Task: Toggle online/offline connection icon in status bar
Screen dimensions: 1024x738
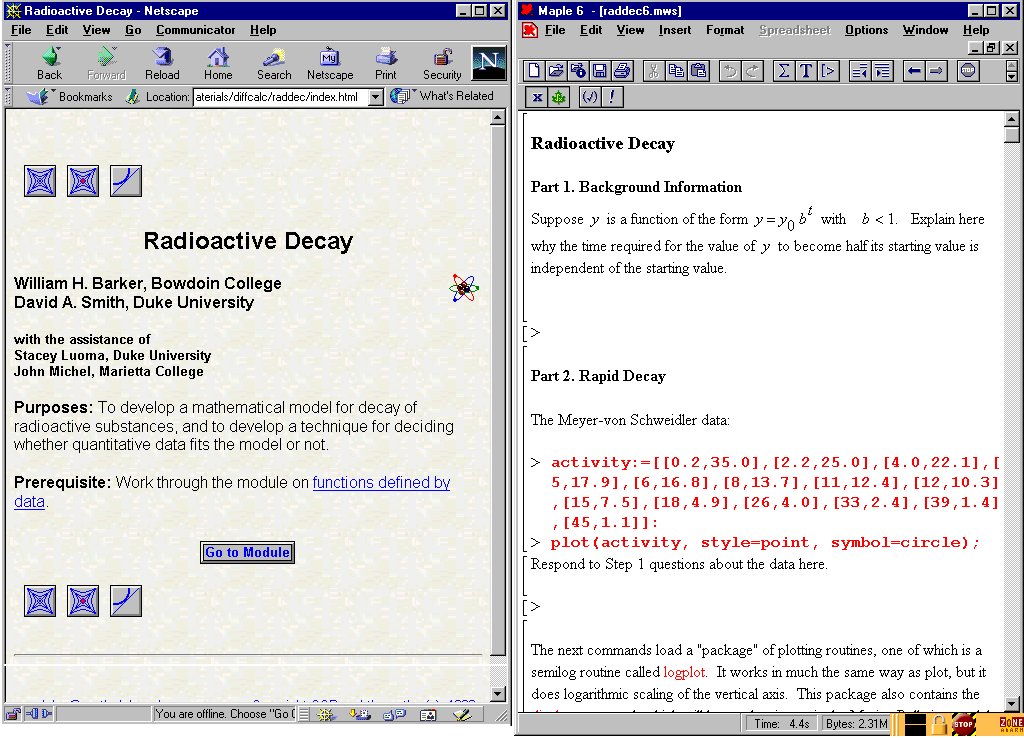Action: tap(38, 714)
